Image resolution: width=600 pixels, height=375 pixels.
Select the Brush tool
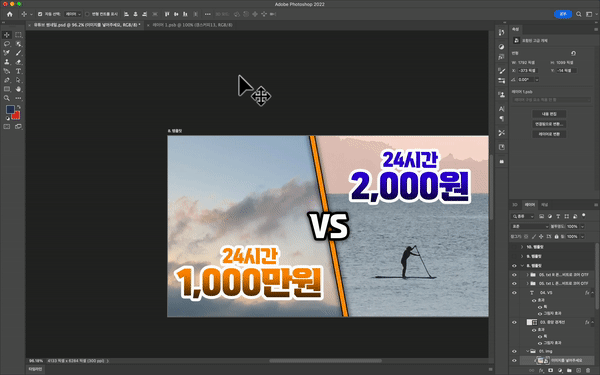18,53
